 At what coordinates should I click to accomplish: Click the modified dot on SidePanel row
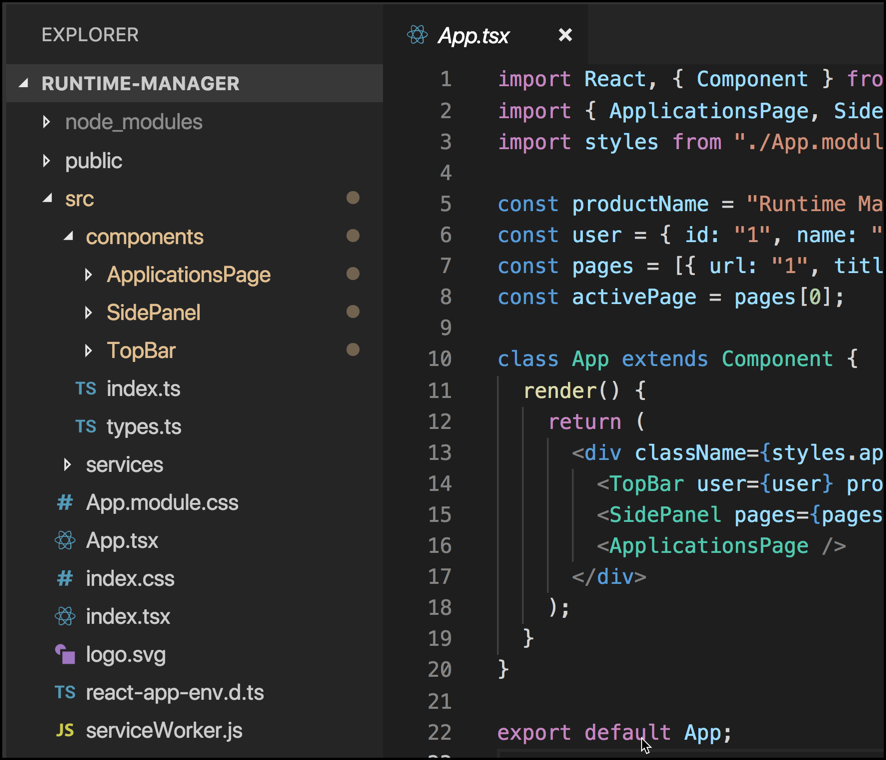click(353, 312)
